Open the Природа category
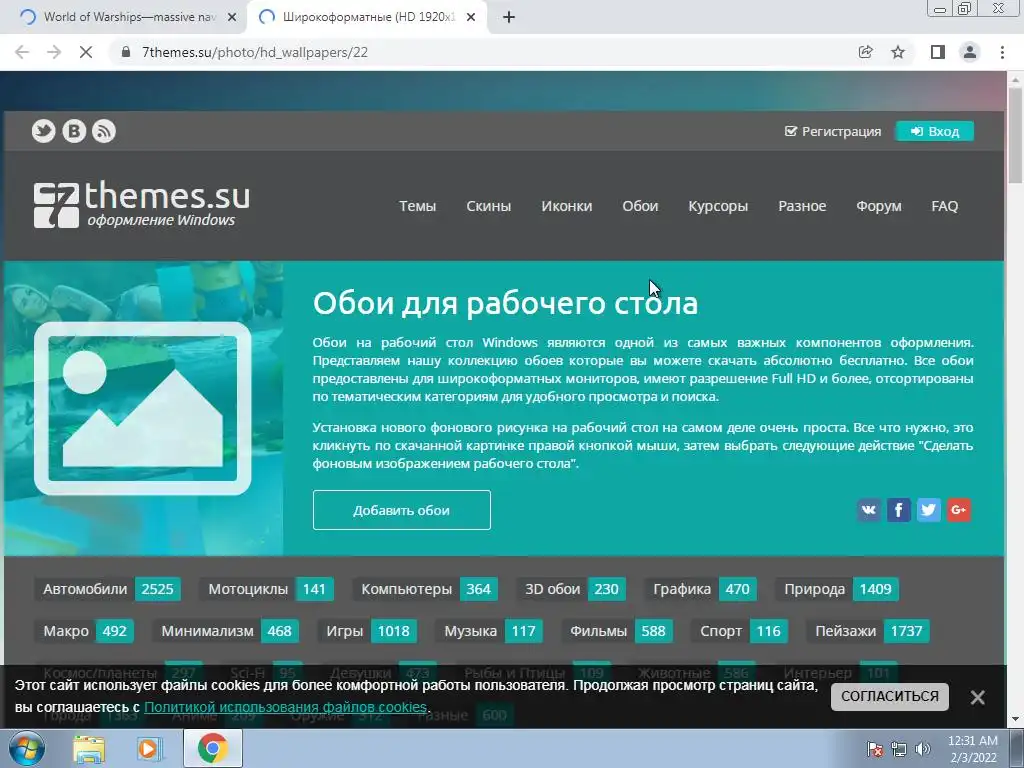This screenshot has width=1024, height=768. (837, 589)
